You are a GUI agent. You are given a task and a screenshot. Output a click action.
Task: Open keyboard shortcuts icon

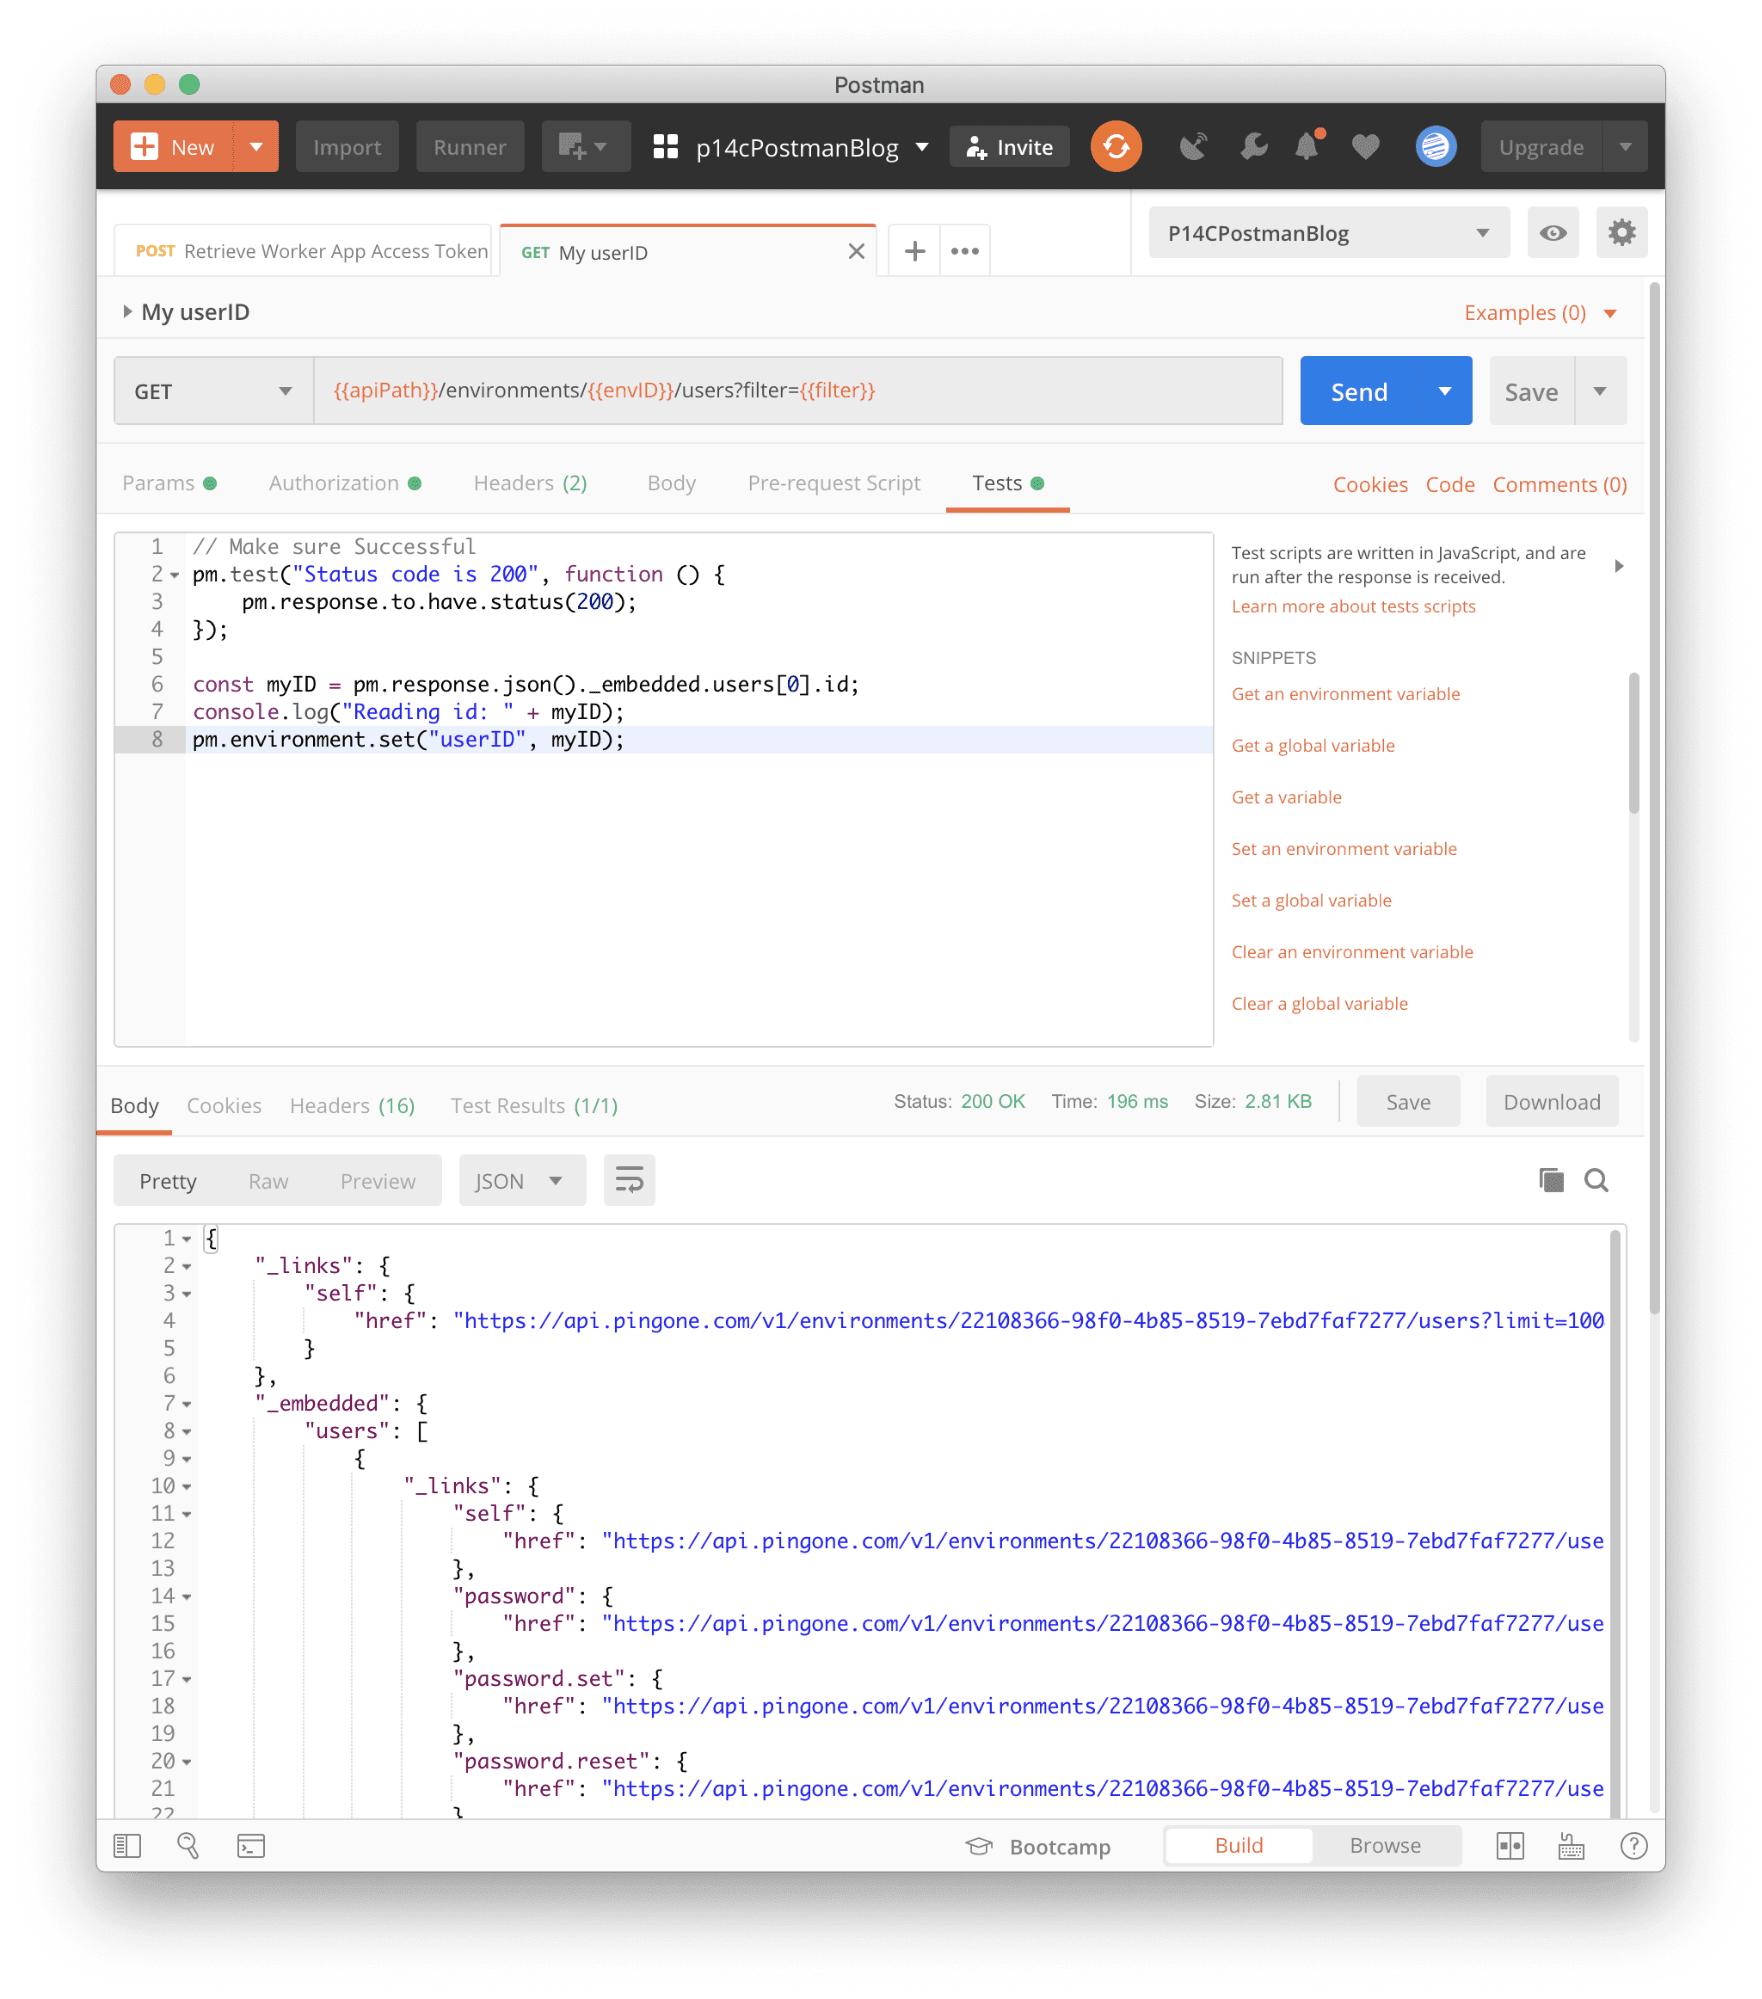[1571, 1845]
